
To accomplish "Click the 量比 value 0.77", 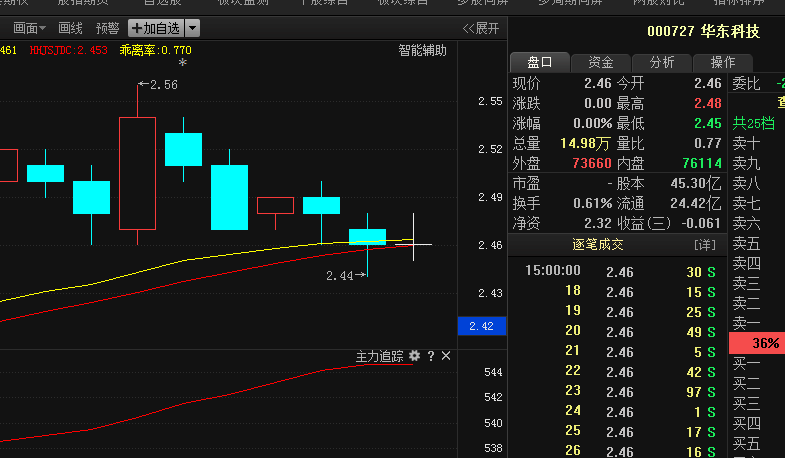I will click(707, 144).
